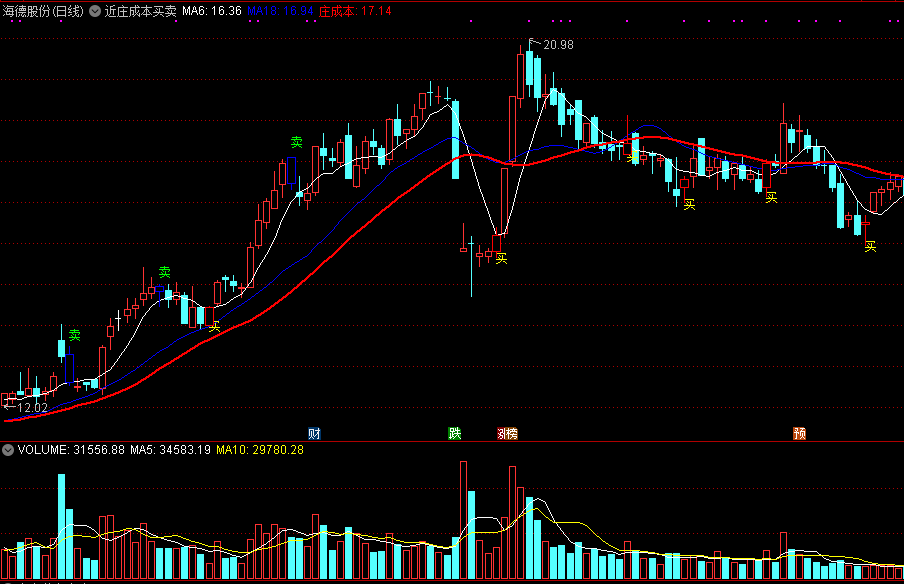Click the red 庄成本: 17.14 label
Screen dimensions: 904x584
point(355,11)
